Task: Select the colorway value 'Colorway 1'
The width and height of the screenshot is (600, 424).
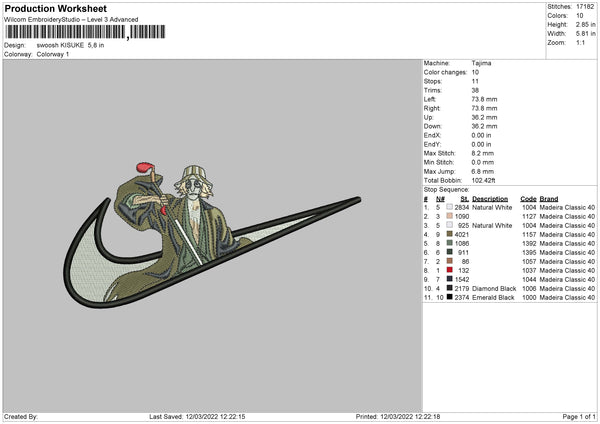Action: click(53, 54)
